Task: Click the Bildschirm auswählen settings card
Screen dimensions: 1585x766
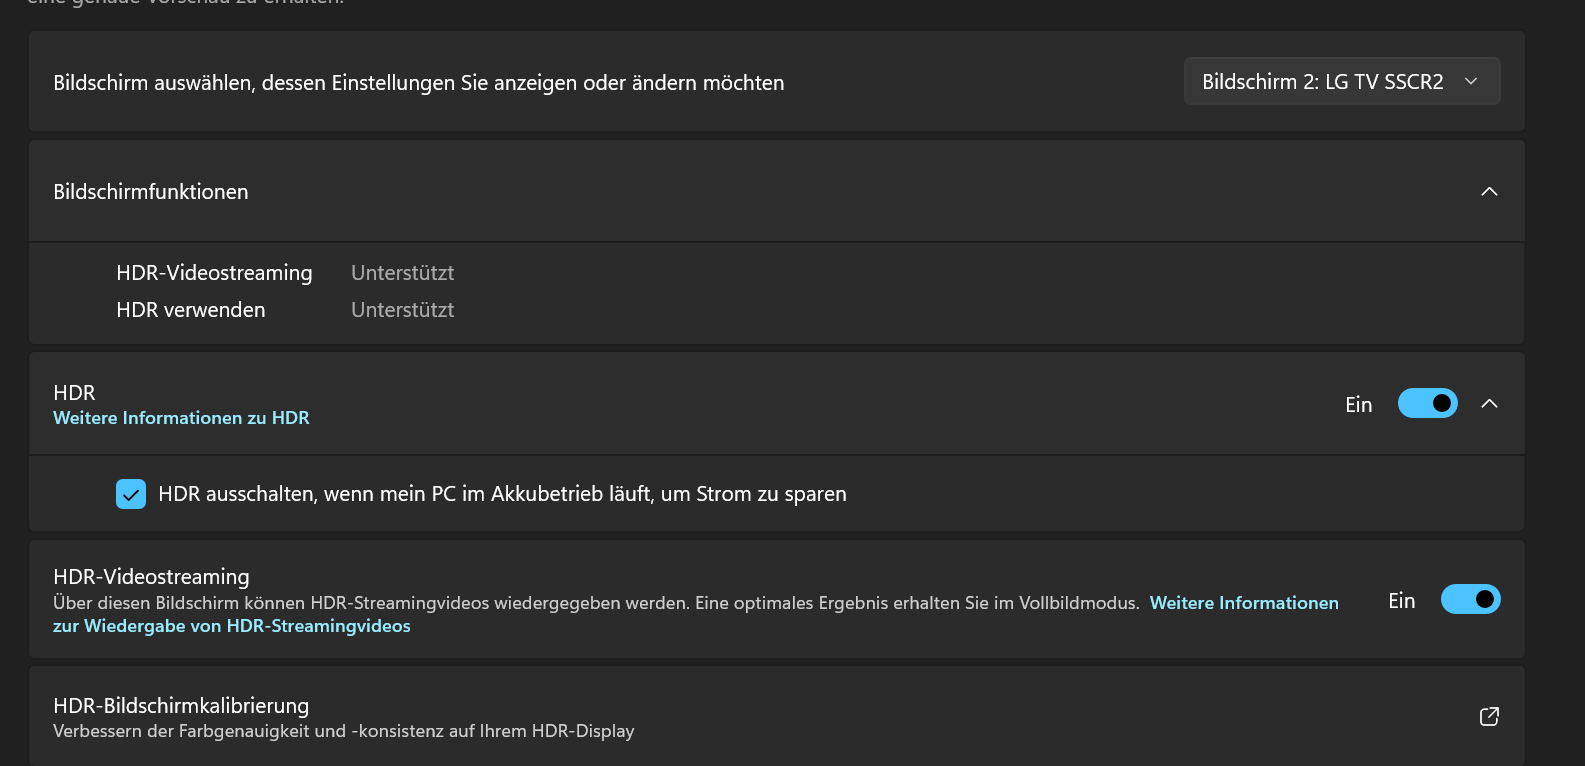Action: pyautogui.click(x=418, y=83)
